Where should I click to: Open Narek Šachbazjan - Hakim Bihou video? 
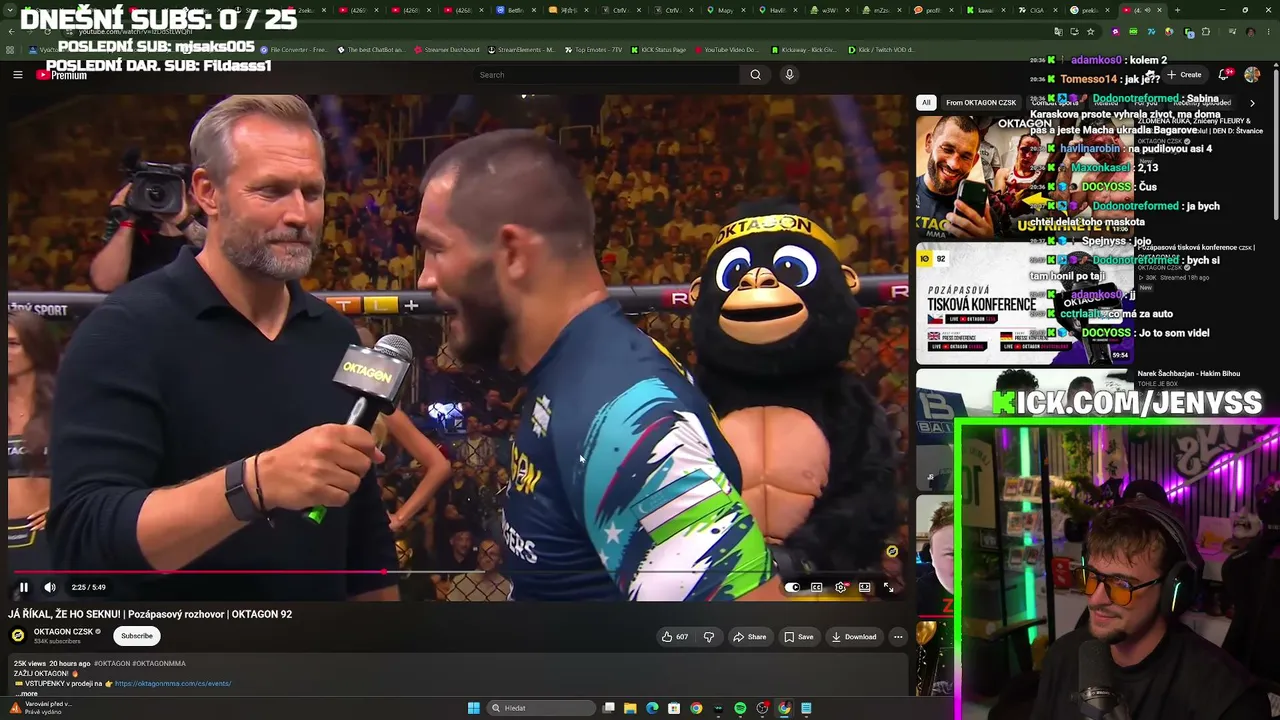click(1189, 374)
